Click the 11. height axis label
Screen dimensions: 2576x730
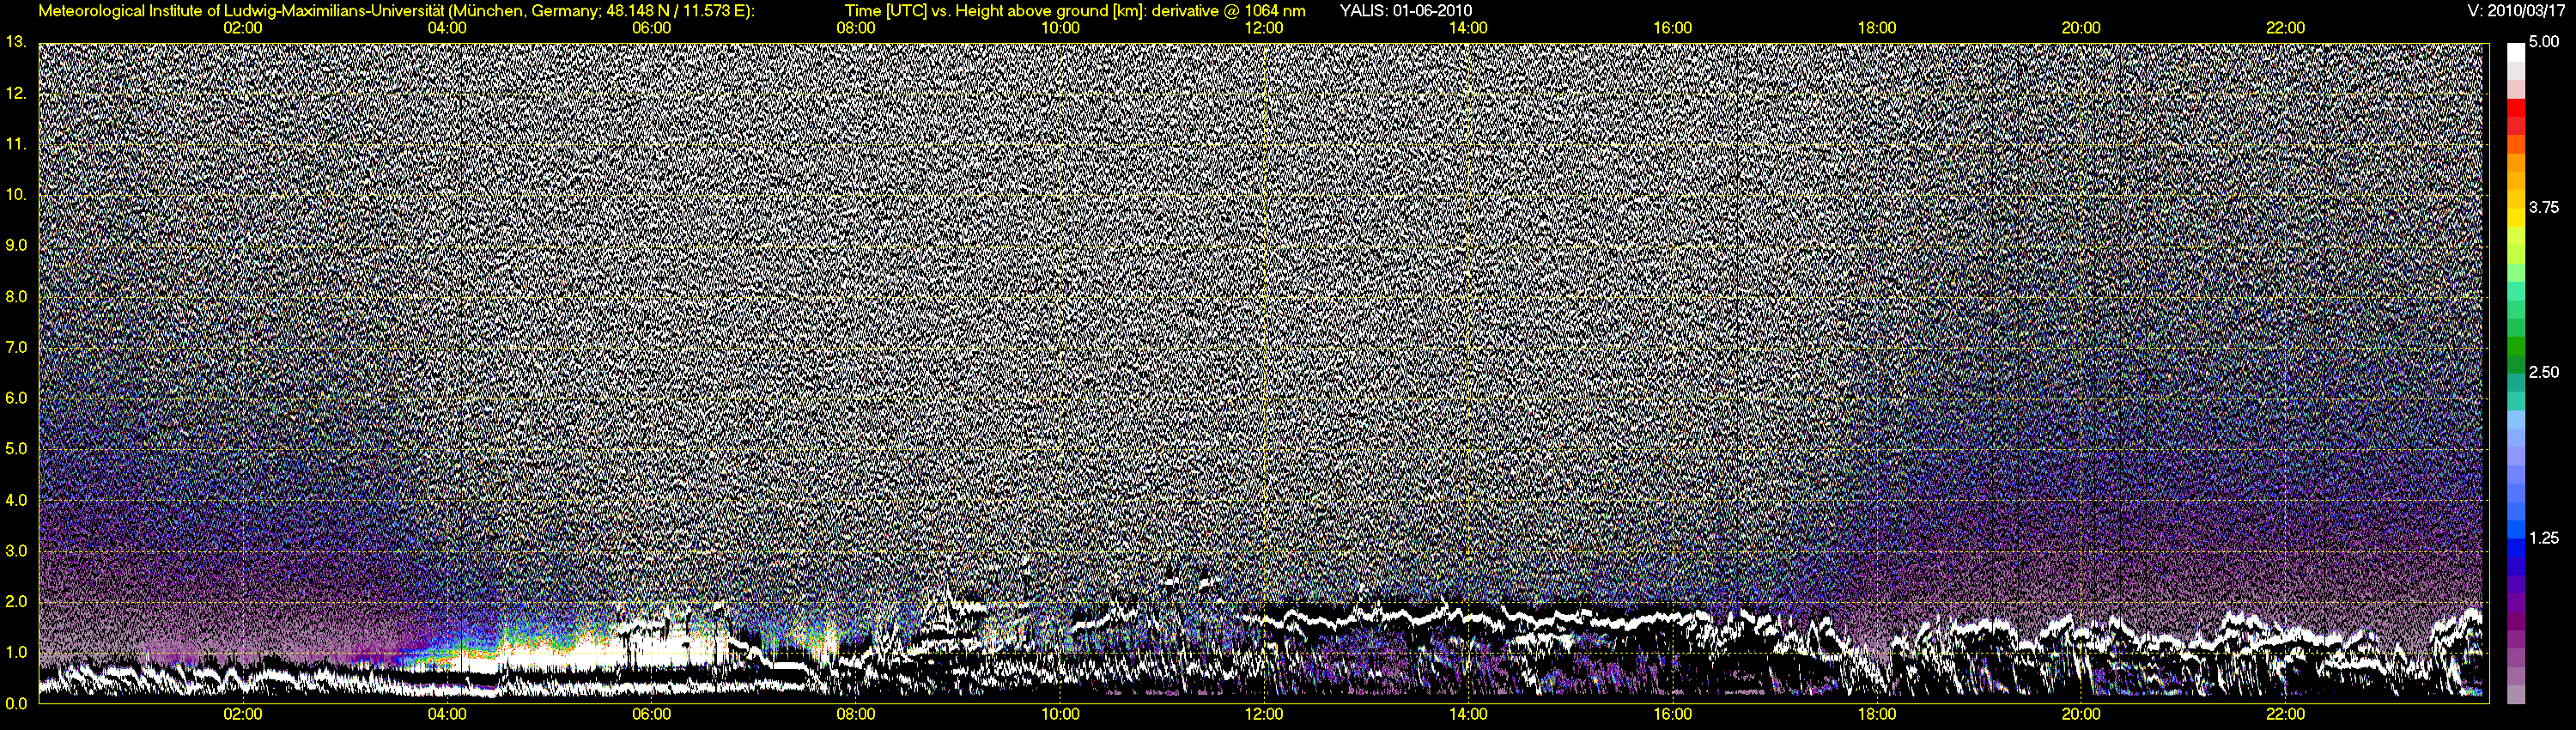(16, 144)
